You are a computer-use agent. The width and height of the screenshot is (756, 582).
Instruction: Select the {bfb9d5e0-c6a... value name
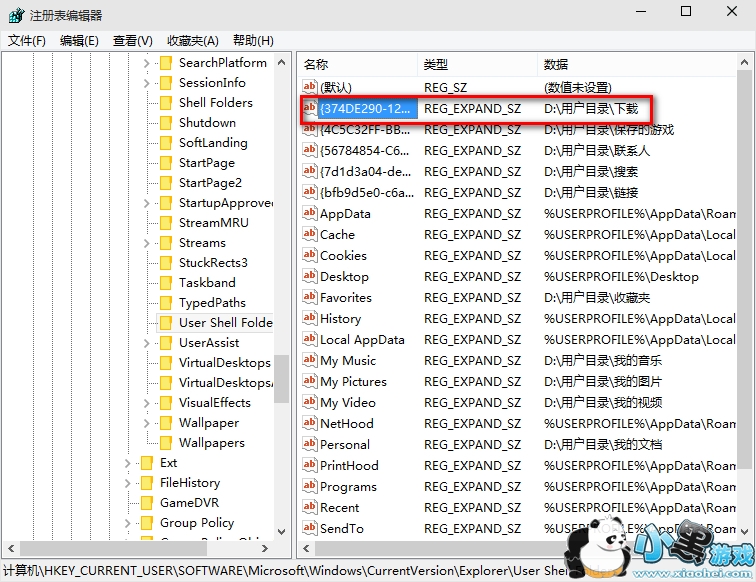coord(367,193)
